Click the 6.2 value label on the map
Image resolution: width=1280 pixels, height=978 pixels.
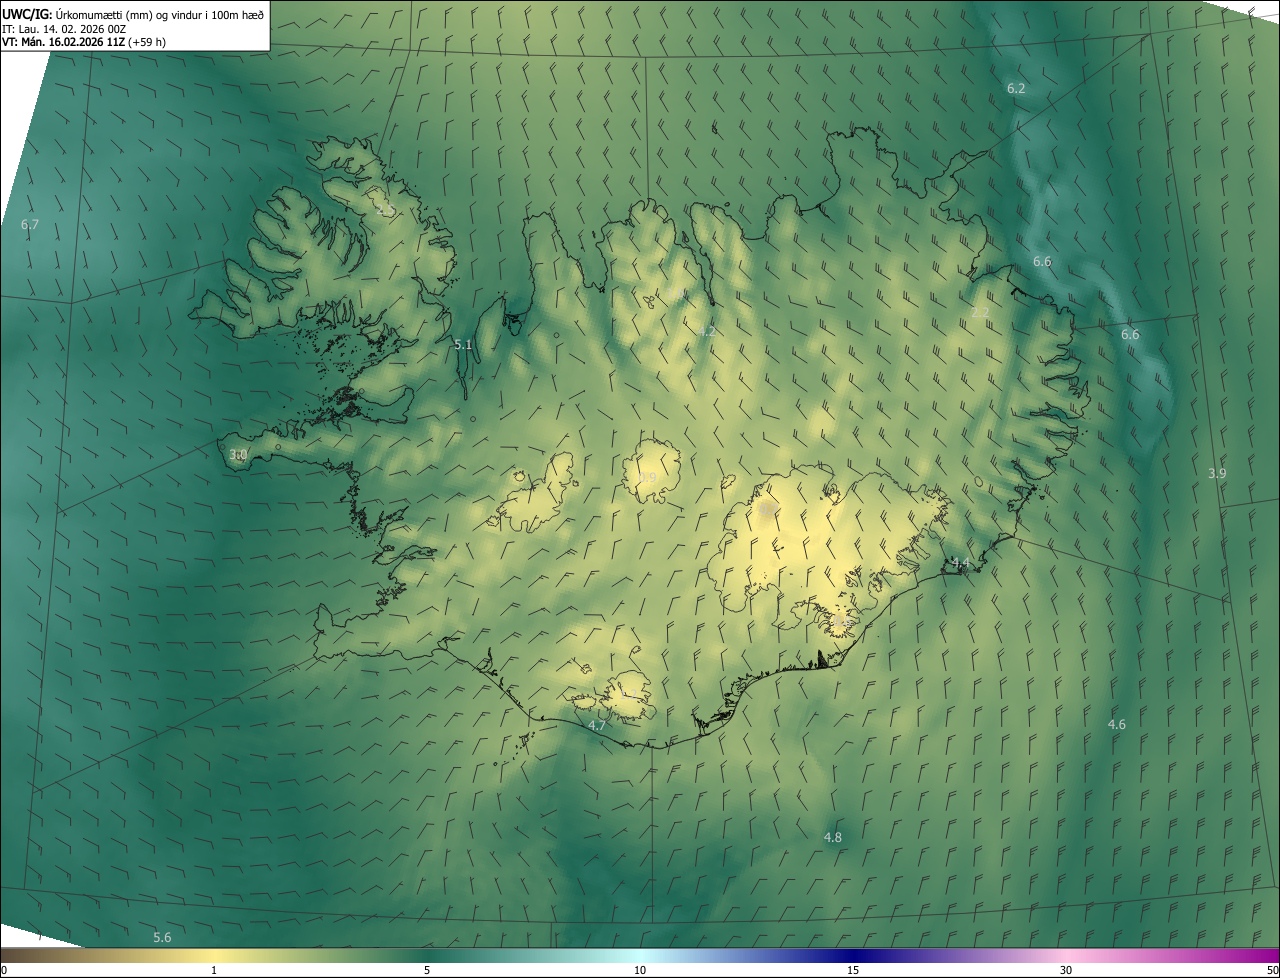1016,89
